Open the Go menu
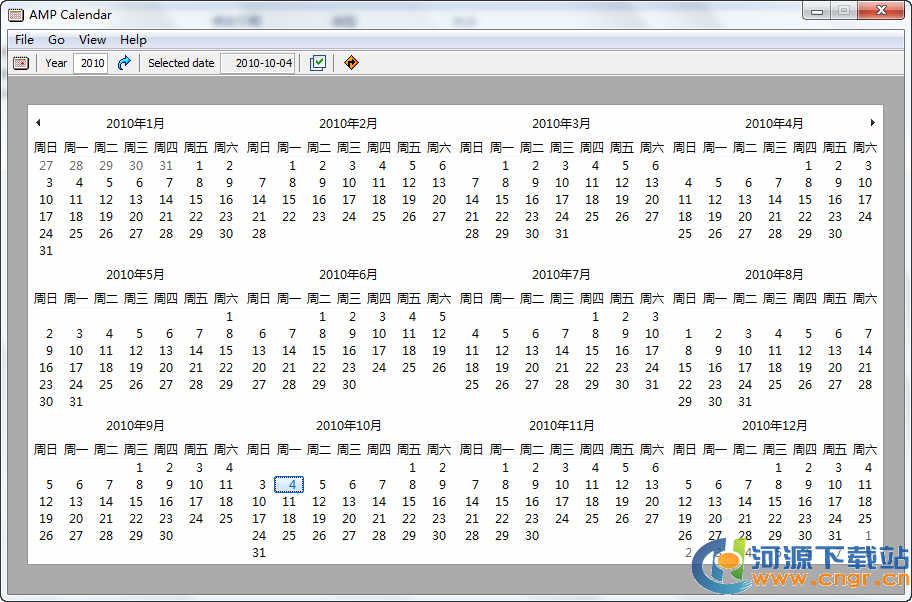 coord(56,40)
